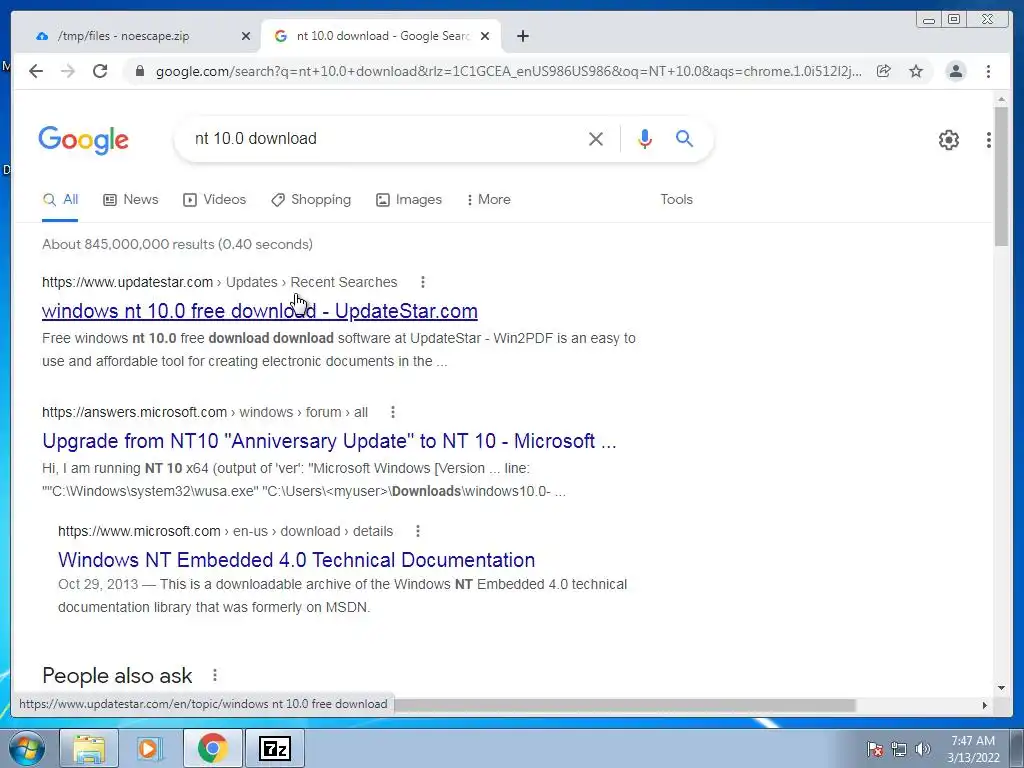
Task: Click the Action Center flag icon
Action: [x=874, y=749]
